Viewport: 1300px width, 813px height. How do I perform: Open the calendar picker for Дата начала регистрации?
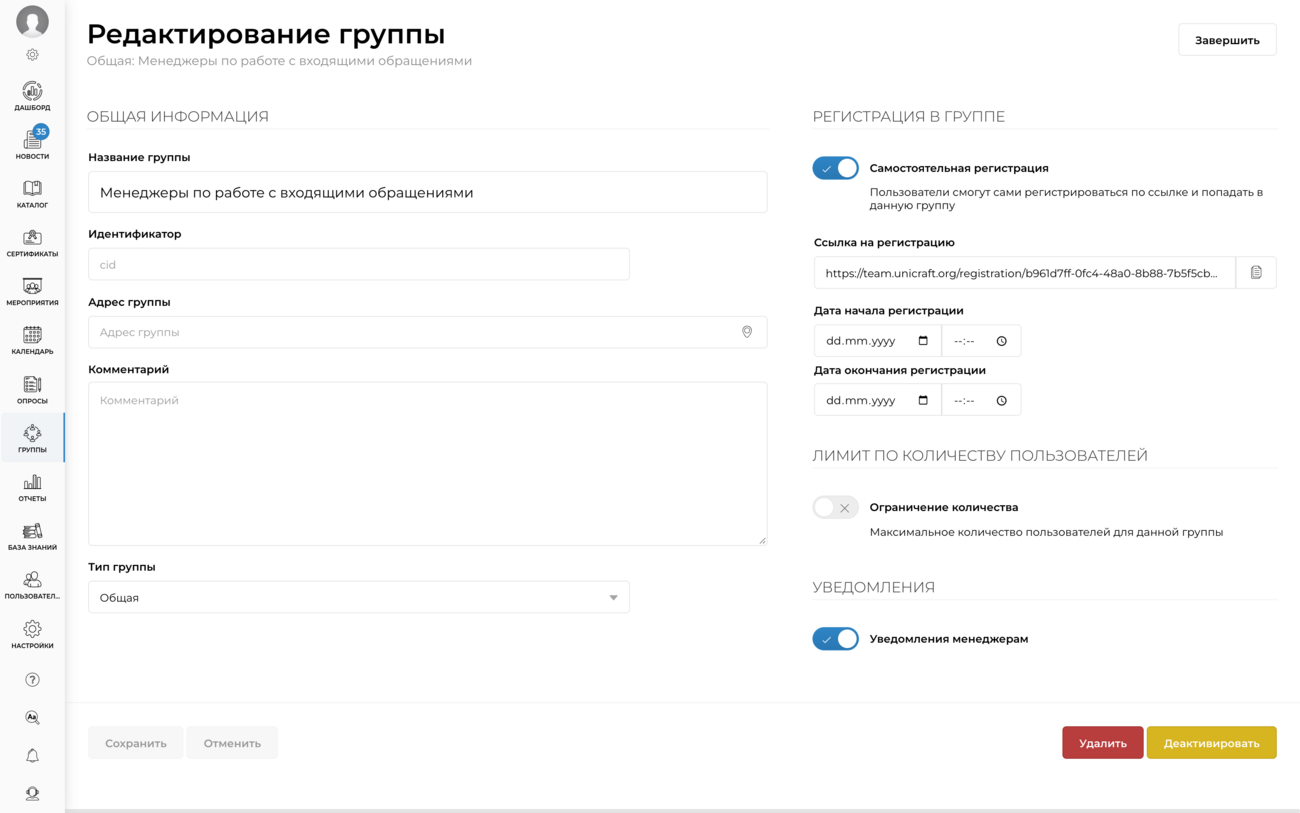pyautogui.click(x=923, y=341)
